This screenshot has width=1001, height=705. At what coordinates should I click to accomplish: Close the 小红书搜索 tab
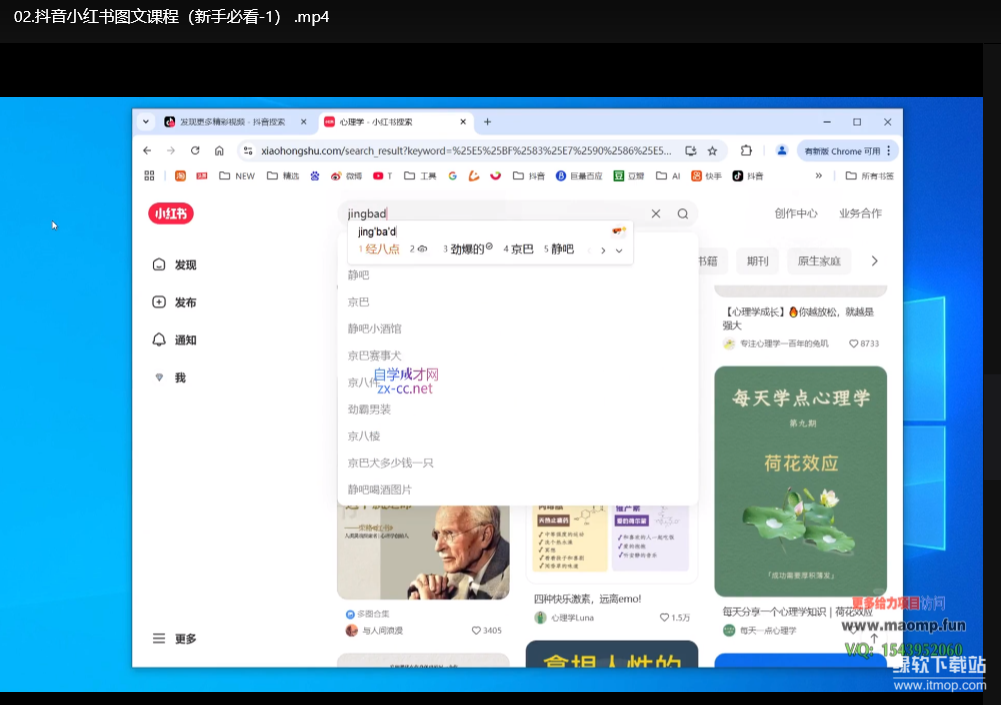463,122
